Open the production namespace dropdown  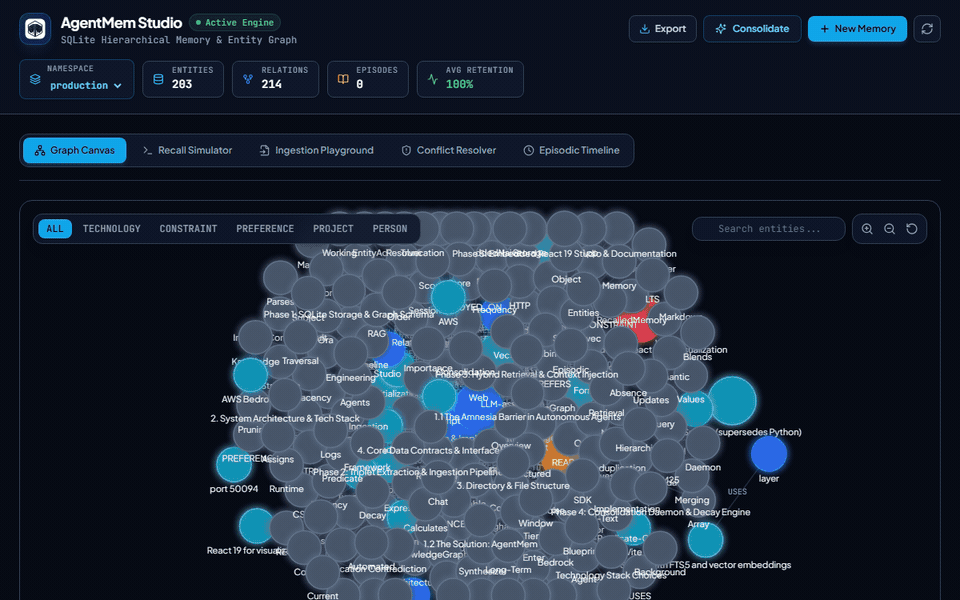point(86,86)
